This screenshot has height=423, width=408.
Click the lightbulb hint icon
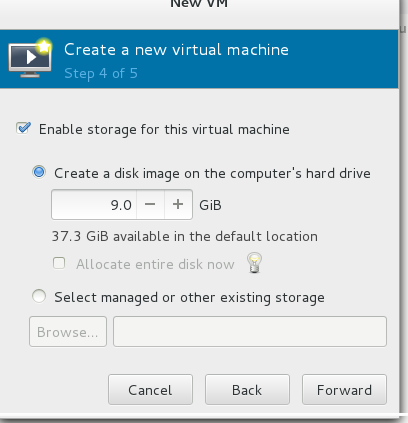click(254, 263)
